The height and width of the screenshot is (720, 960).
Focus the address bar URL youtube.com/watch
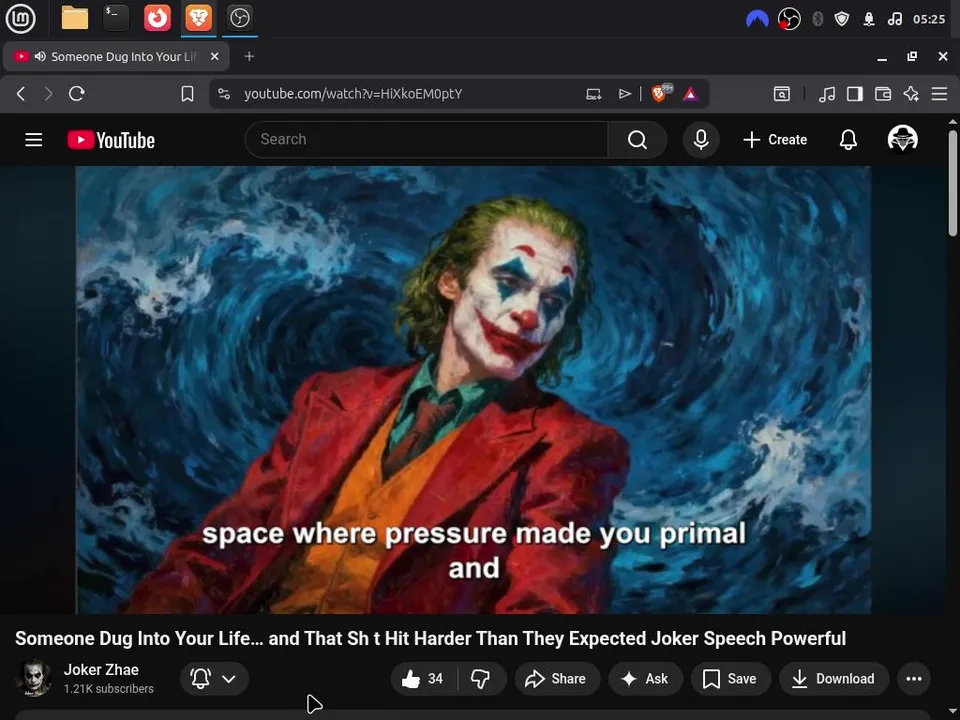coord(353,94)
